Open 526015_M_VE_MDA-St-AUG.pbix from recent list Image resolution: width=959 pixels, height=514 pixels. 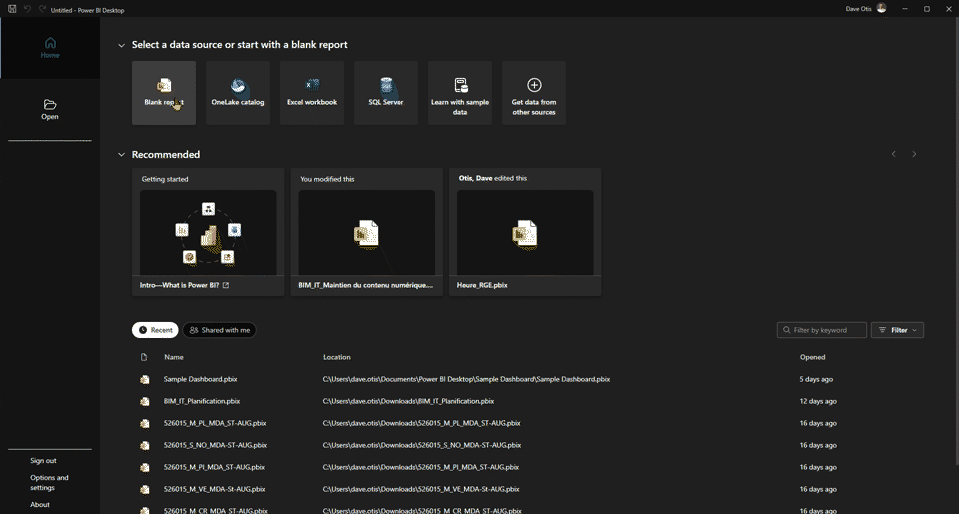tap(215, 490)
